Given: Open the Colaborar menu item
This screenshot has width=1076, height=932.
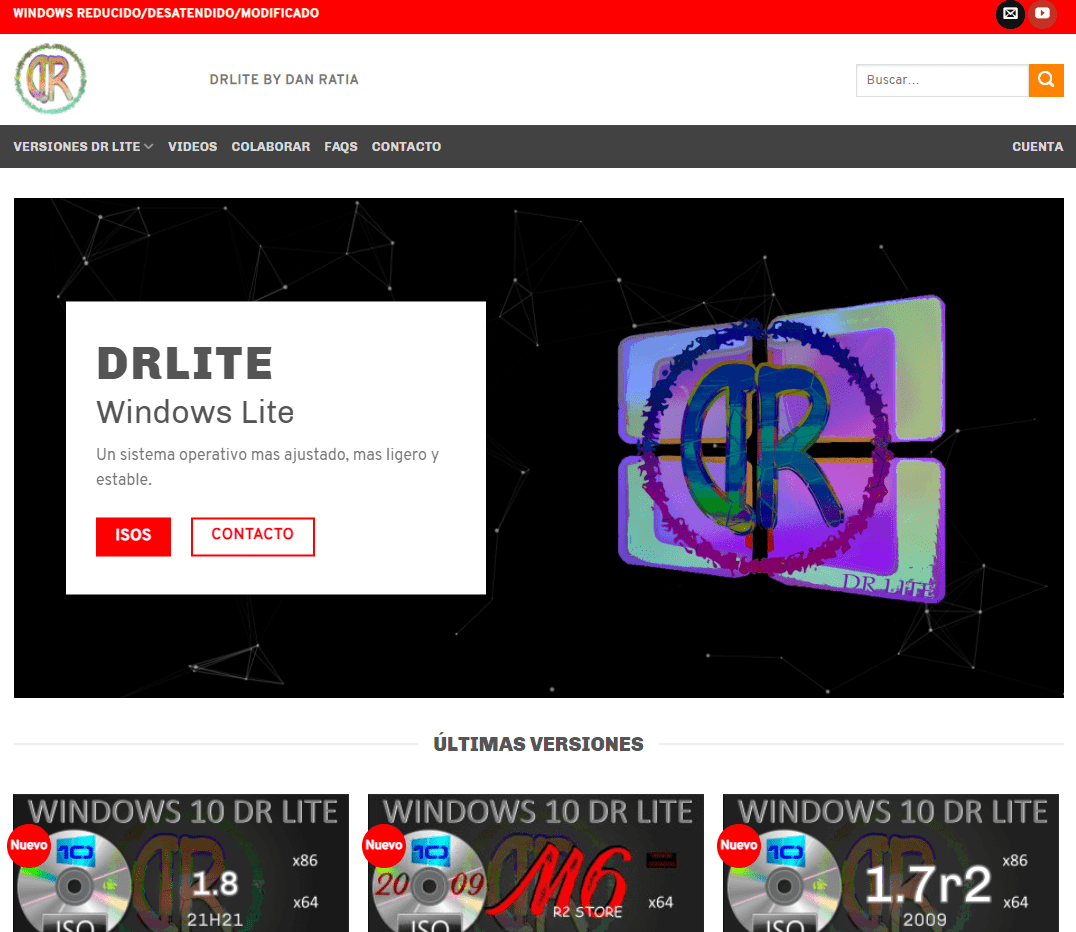Looking at the screenshot, I should tap(270, 147).
